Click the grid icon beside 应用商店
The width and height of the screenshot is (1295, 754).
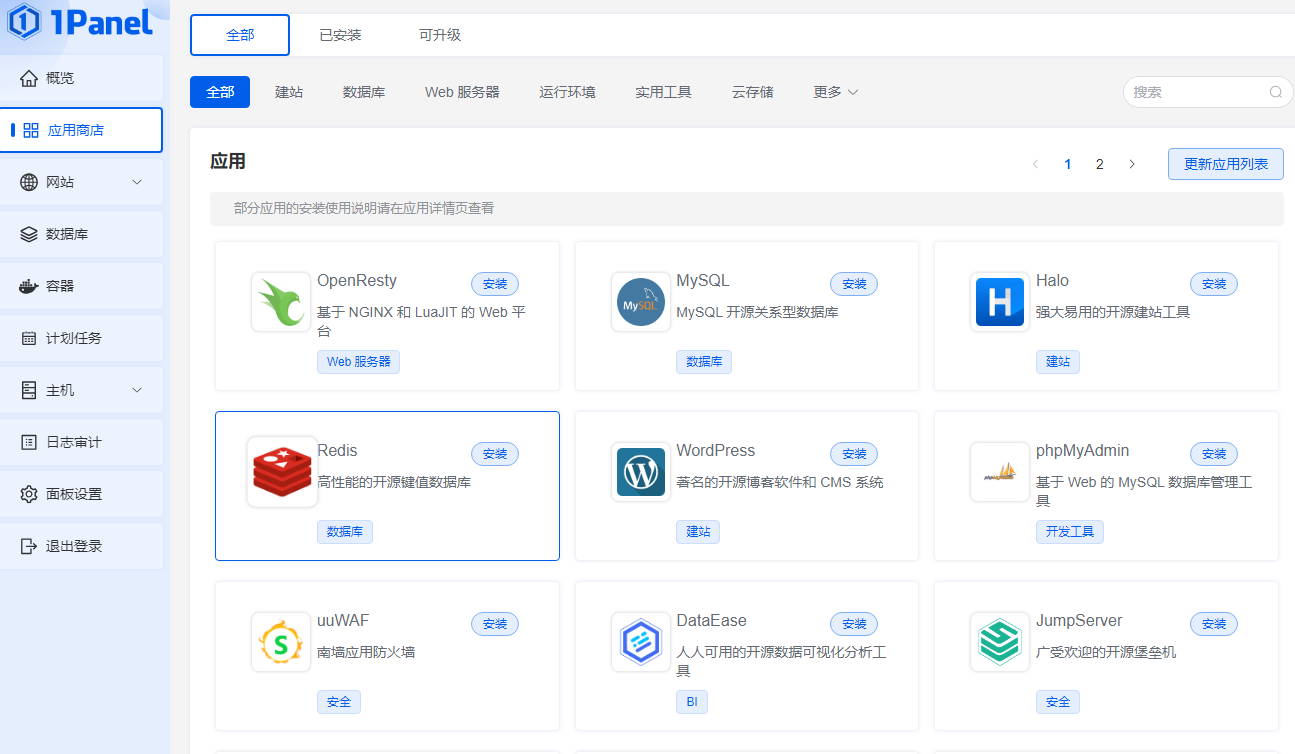[x=31, y=130]
